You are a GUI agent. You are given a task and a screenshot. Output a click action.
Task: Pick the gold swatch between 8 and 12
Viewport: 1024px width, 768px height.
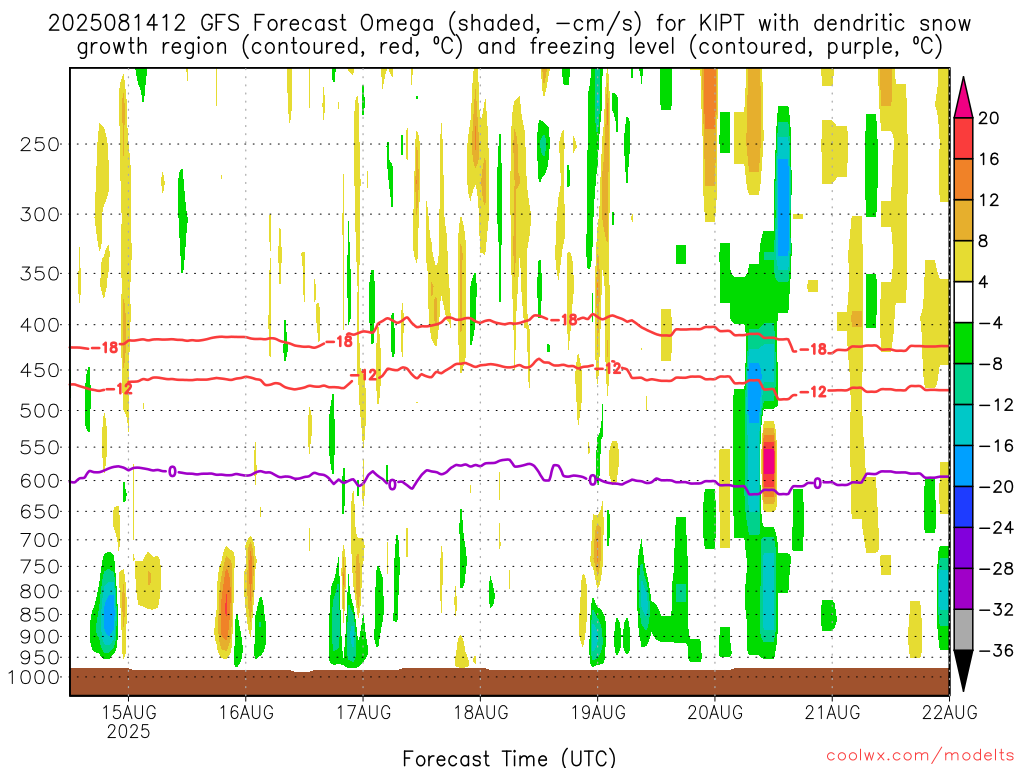coord(963,220)
